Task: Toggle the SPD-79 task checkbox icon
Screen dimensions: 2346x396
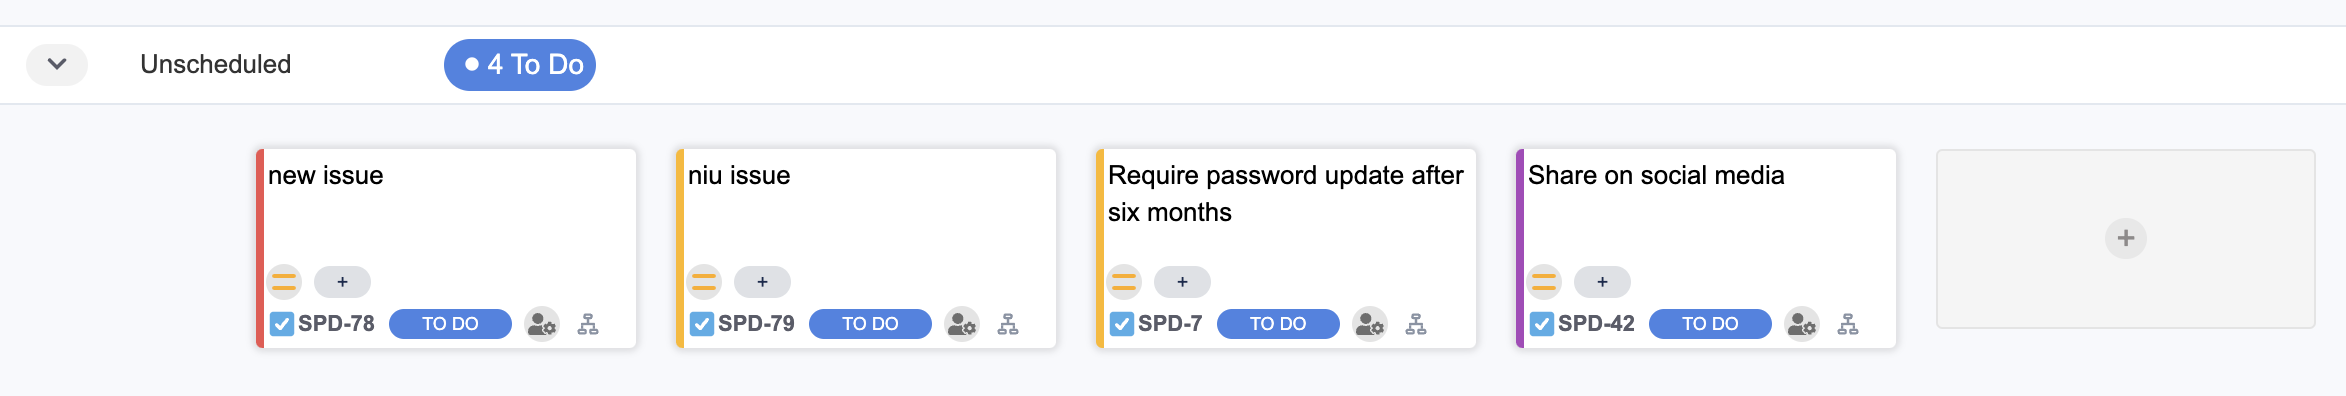Action: pyautogui.click(x=702, y=324)
